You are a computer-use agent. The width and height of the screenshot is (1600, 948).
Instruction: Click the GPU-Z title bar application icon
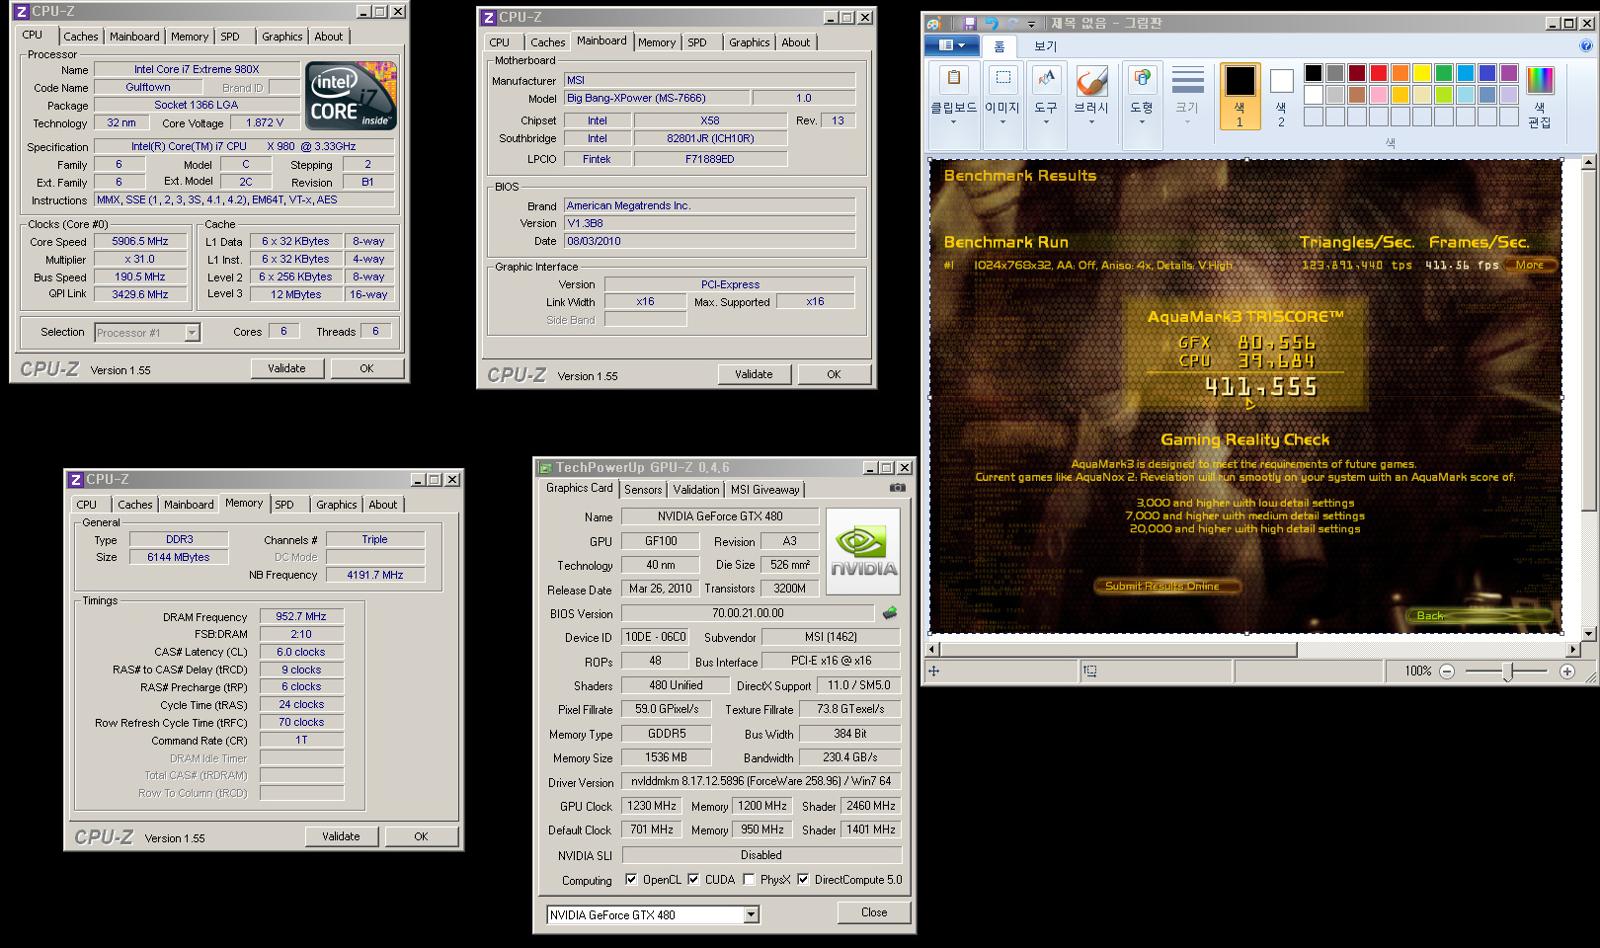(x=545, y=468)
